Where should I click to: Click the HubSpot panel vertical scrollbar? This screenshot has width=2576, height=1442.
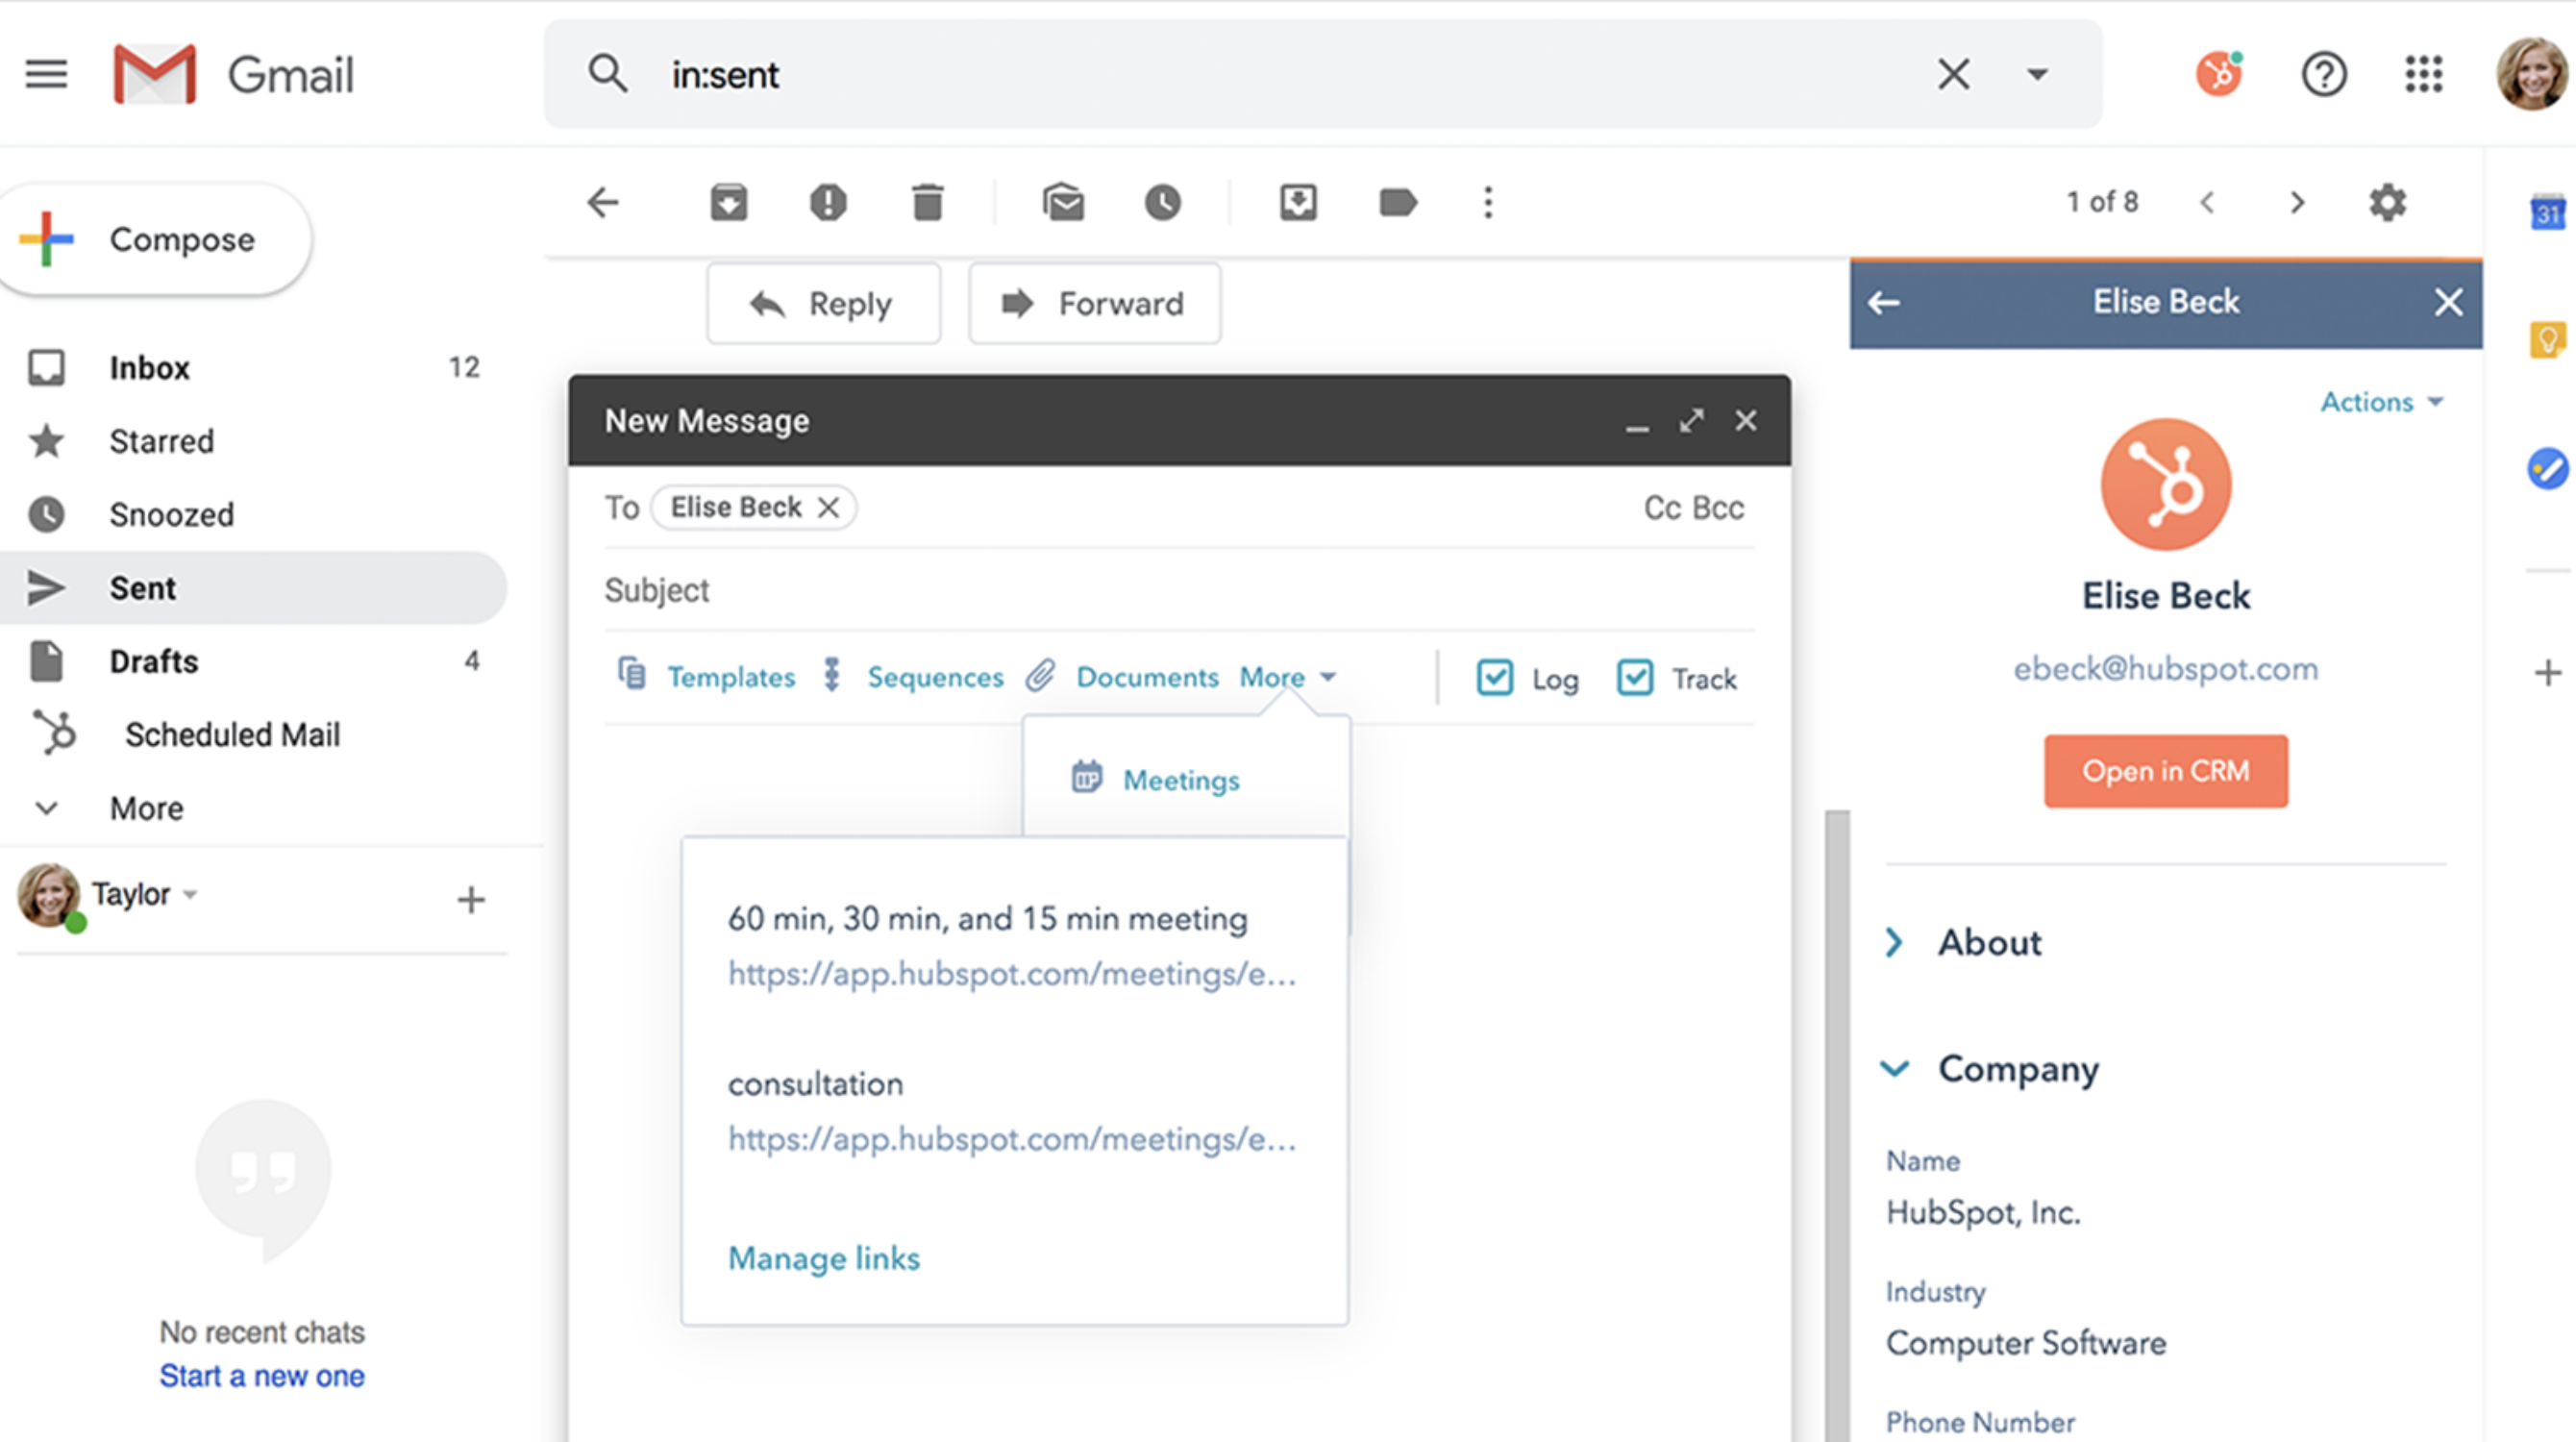[1838, 1125]
